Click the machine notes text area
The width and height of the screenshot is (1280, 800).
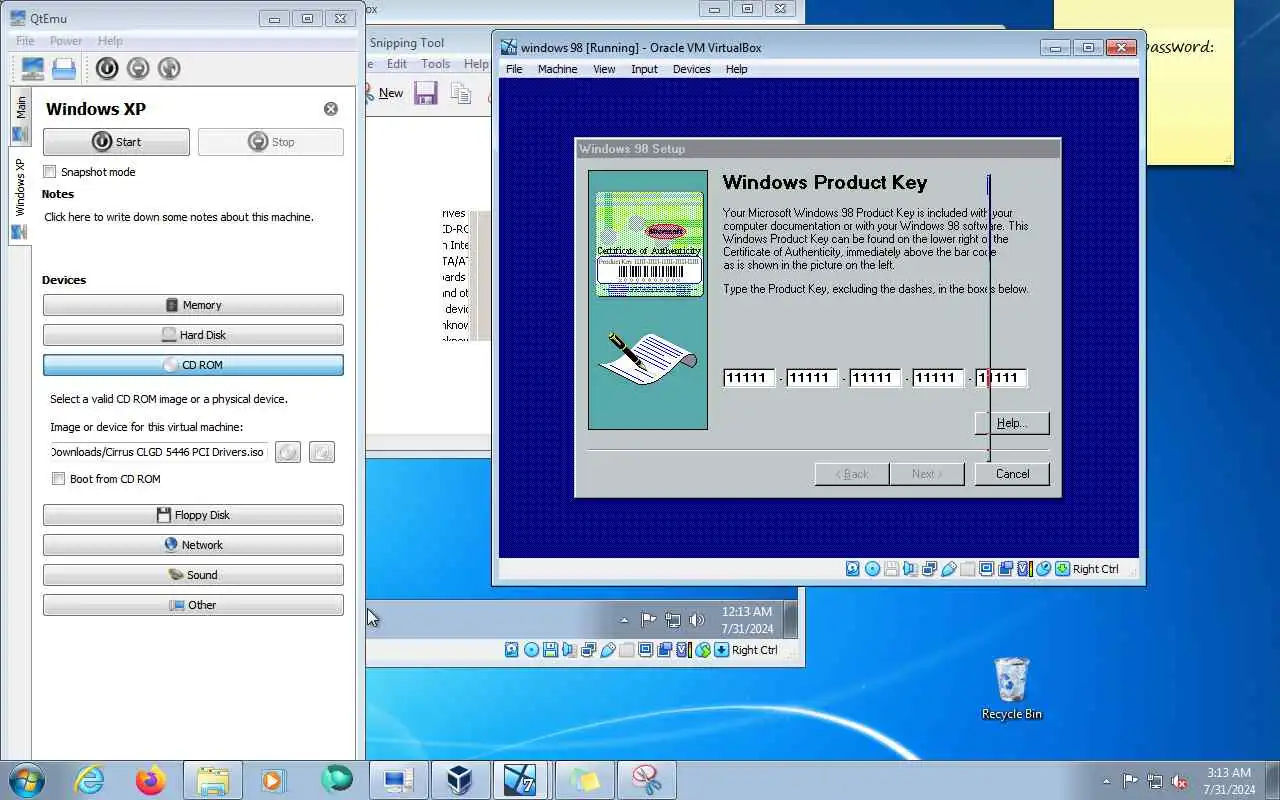point(193,236)
